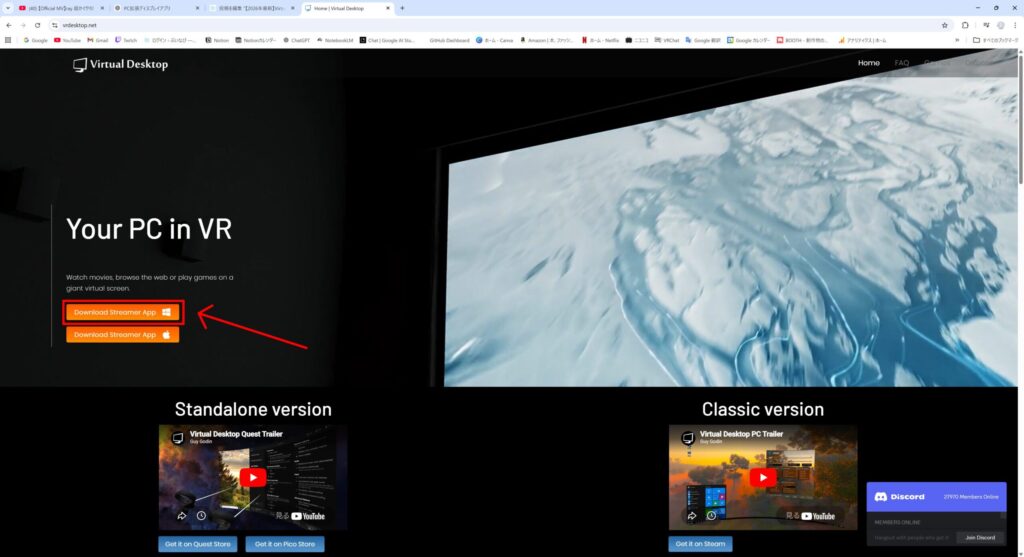Click watch later clock icon on PC Trailer
This screenshot has height=557, width=1024.
tap(711, 516)
